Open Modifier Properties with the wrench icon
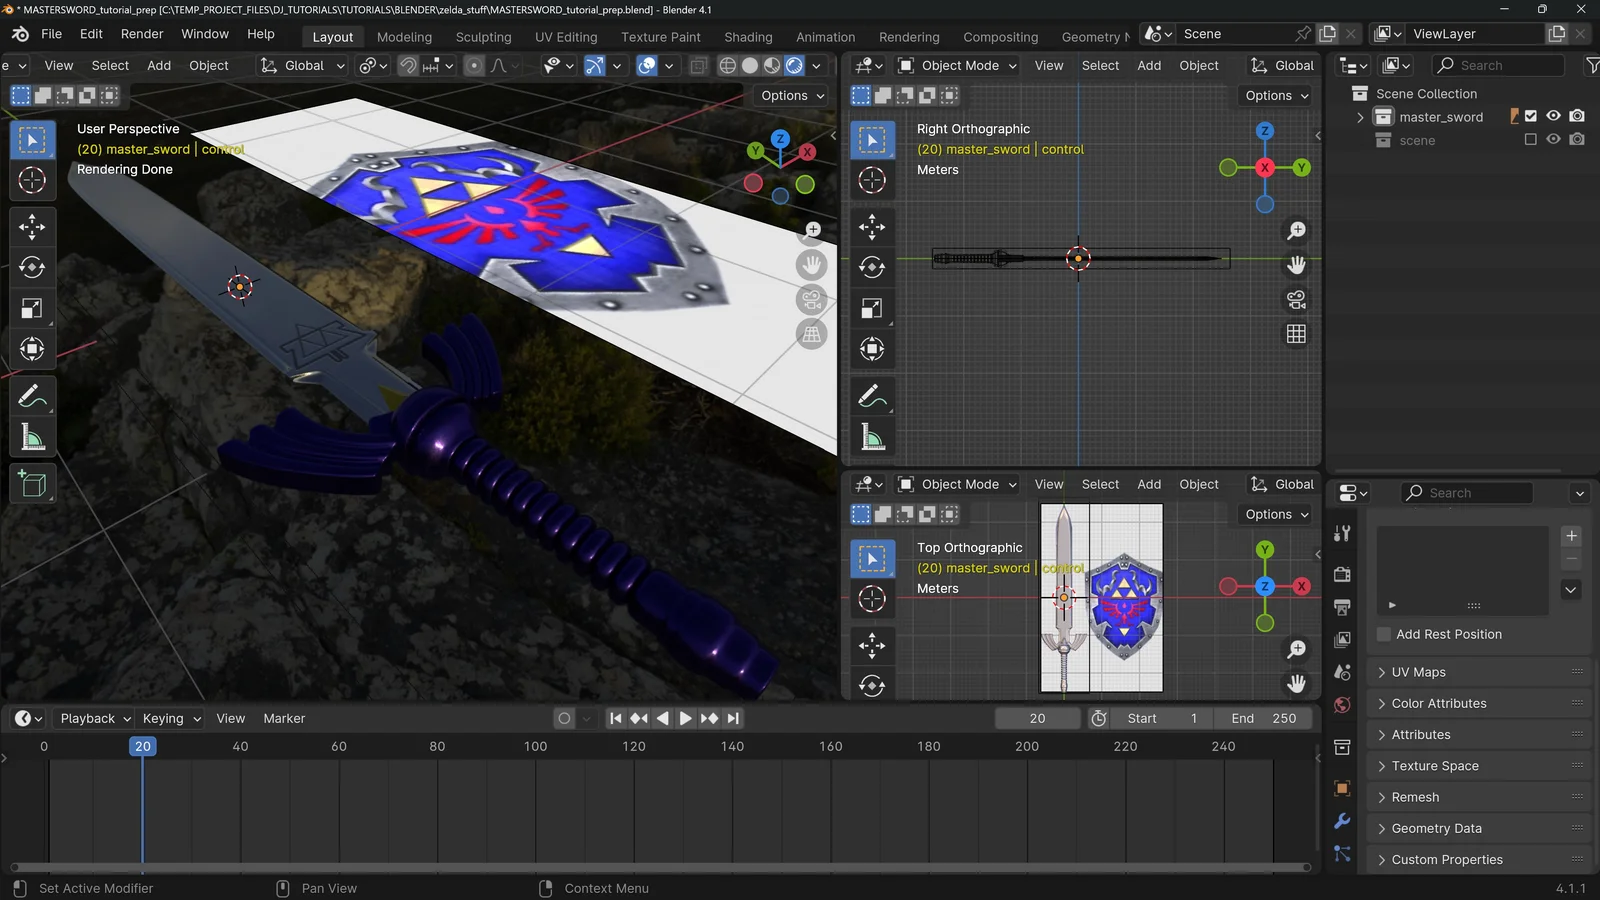Image resolution: width=1600 pixels, height=900 pixels. [1342, 821]
